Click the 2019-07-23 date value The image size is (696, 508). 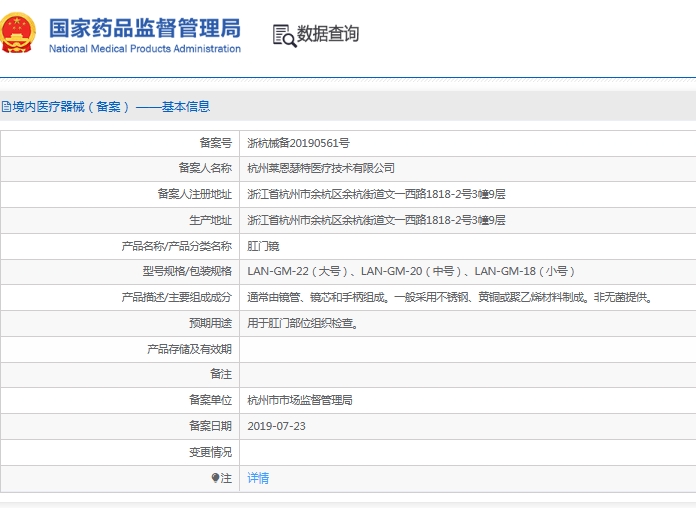click(276, 426)
